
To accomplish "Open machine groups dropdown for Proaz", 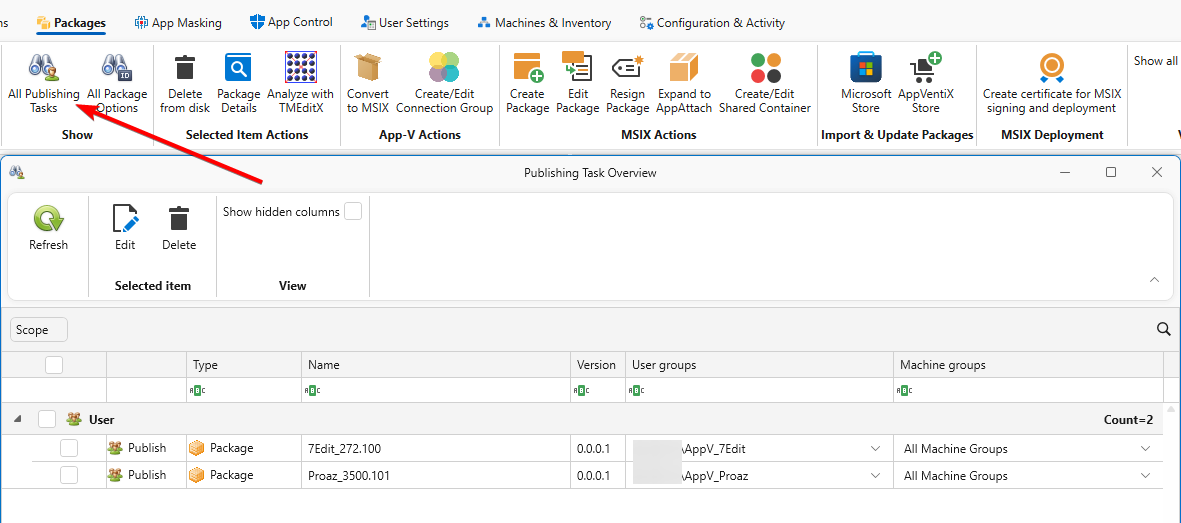I will pyautogui.click(x=1146, y=476).
